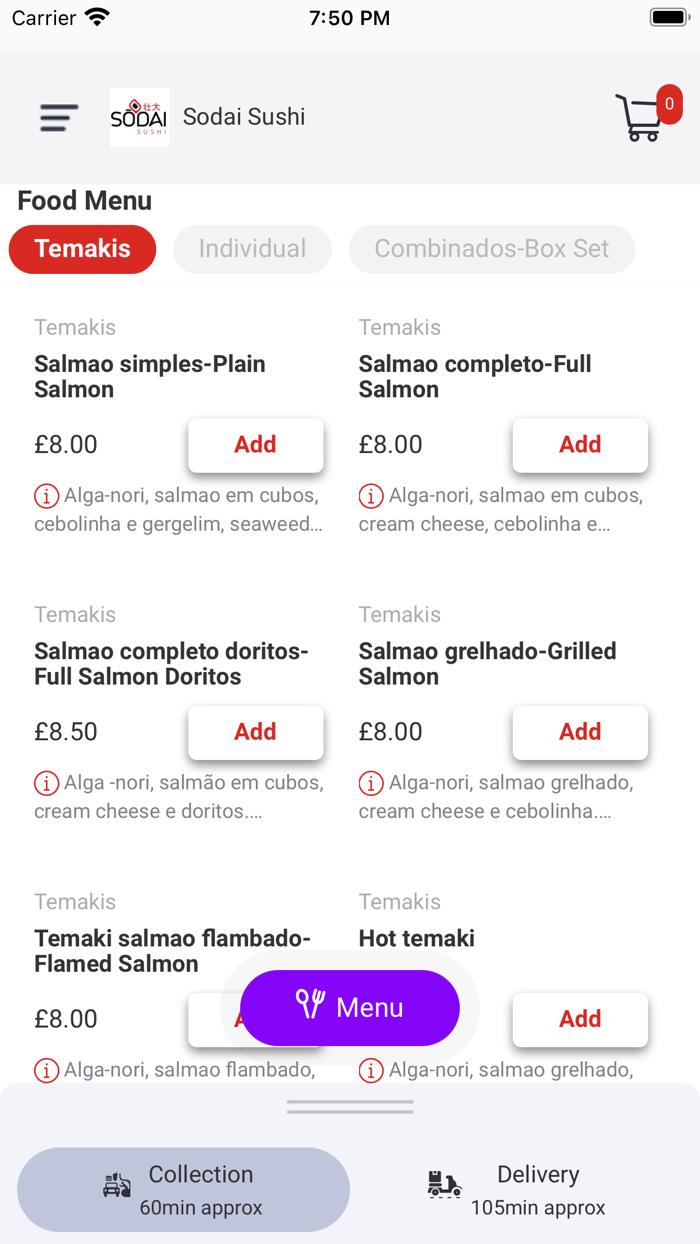Click the cart item count badge

tap(668, 103)
